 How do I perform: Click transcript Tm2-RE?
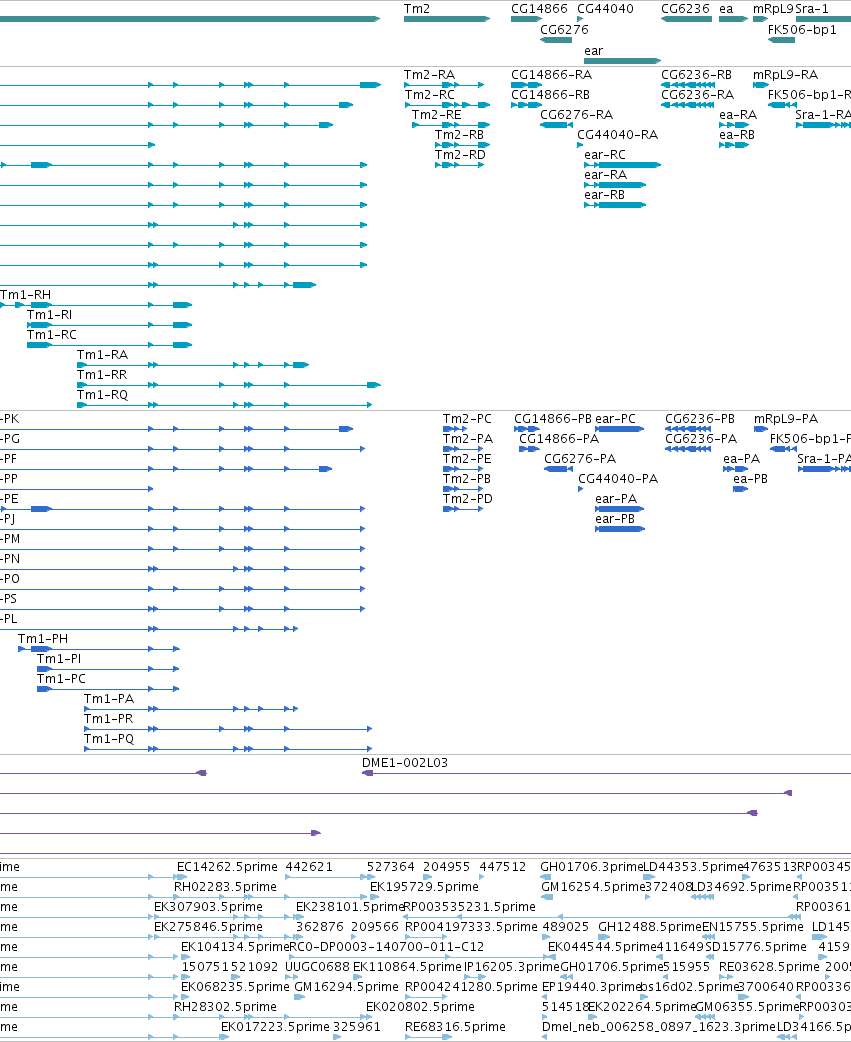point(436,114)
